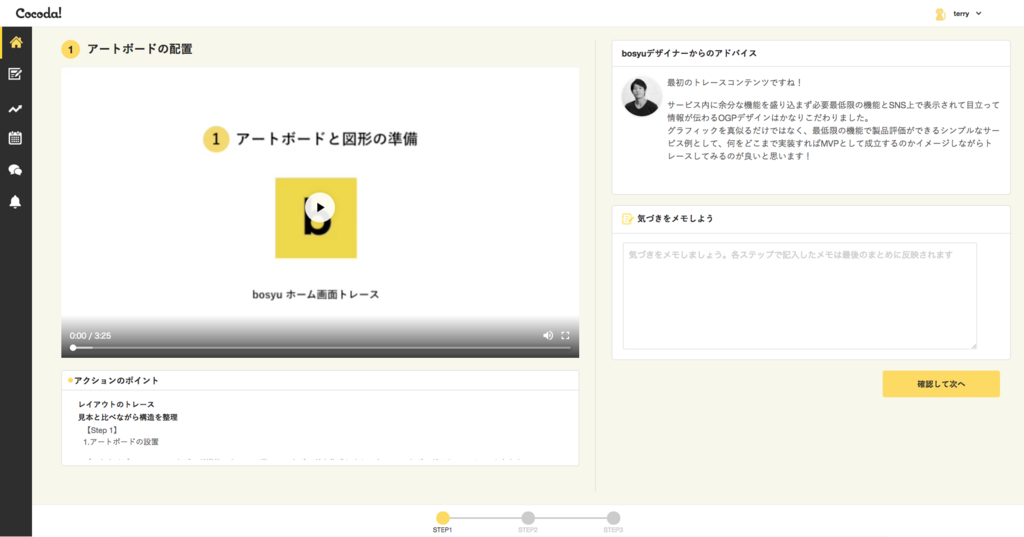The image size is (1024, 537).
Task: Click the アクションのポイント heading
Action: 116,380
